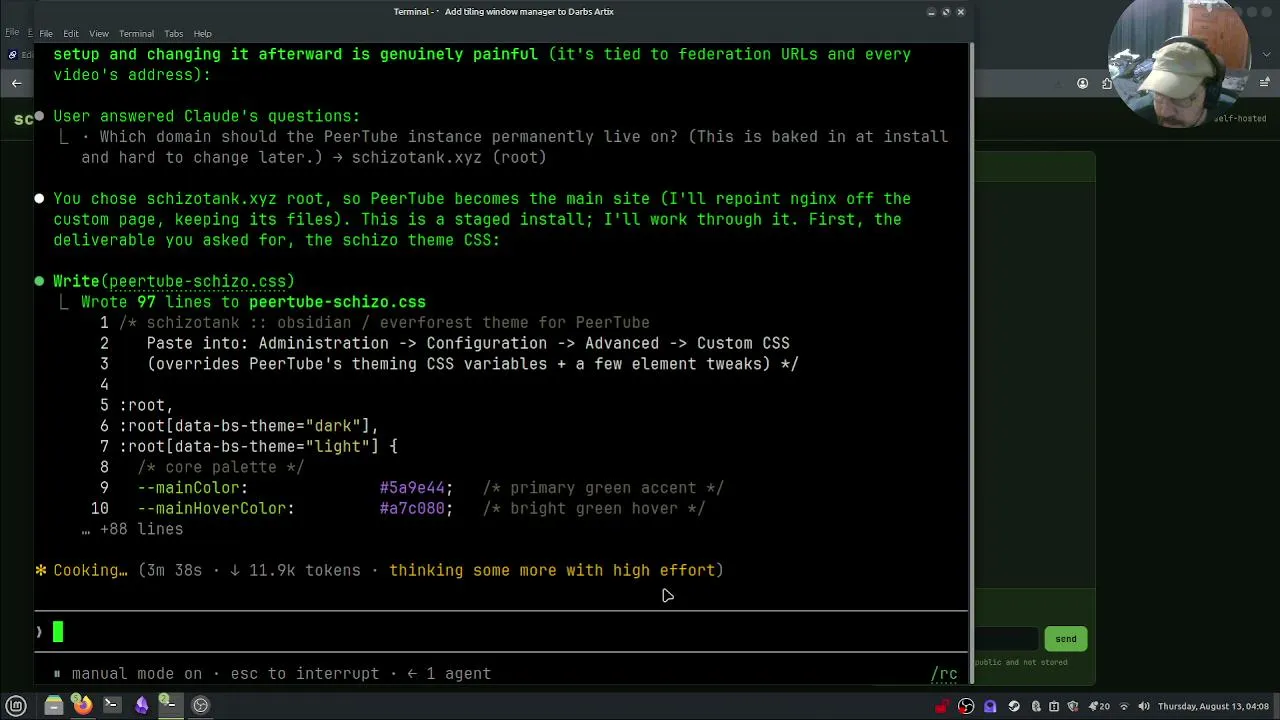Viewport: 1280px width, 720px height.
Task: Click the "Wrote 97 lines to peertube-schizo.css" line
Action: (x=253, y=302)
